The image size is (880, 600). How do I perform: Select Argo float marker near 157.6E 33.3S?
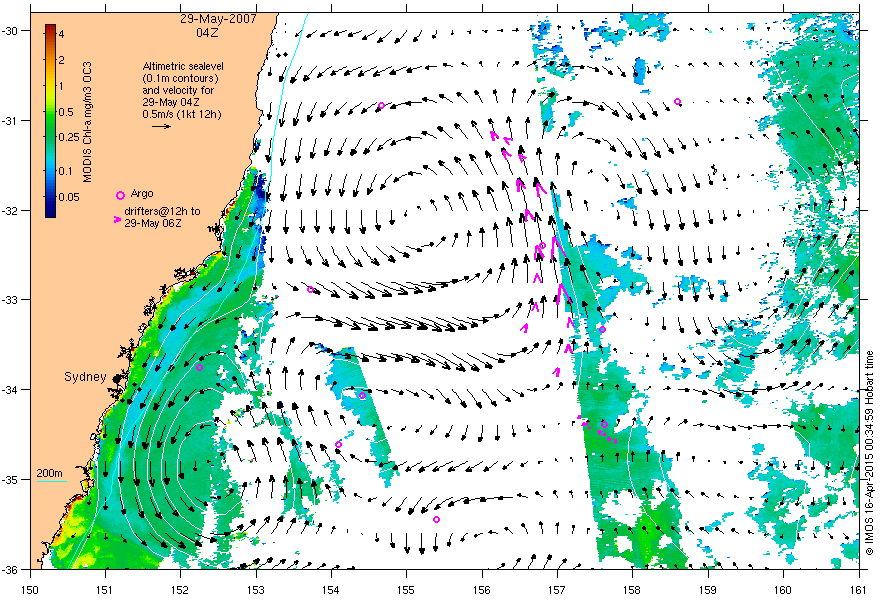pos(602,329)
